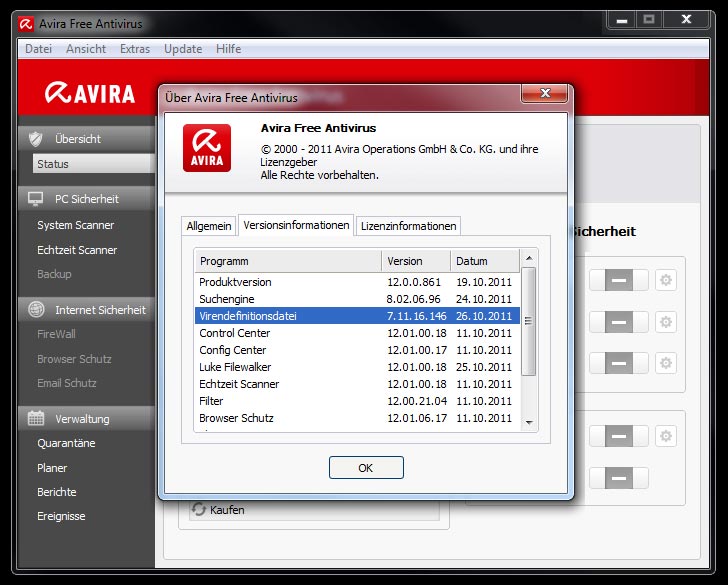Open the Update menu
The height and width of the screenshot is (585, 728).
click(x=183, y=49)
